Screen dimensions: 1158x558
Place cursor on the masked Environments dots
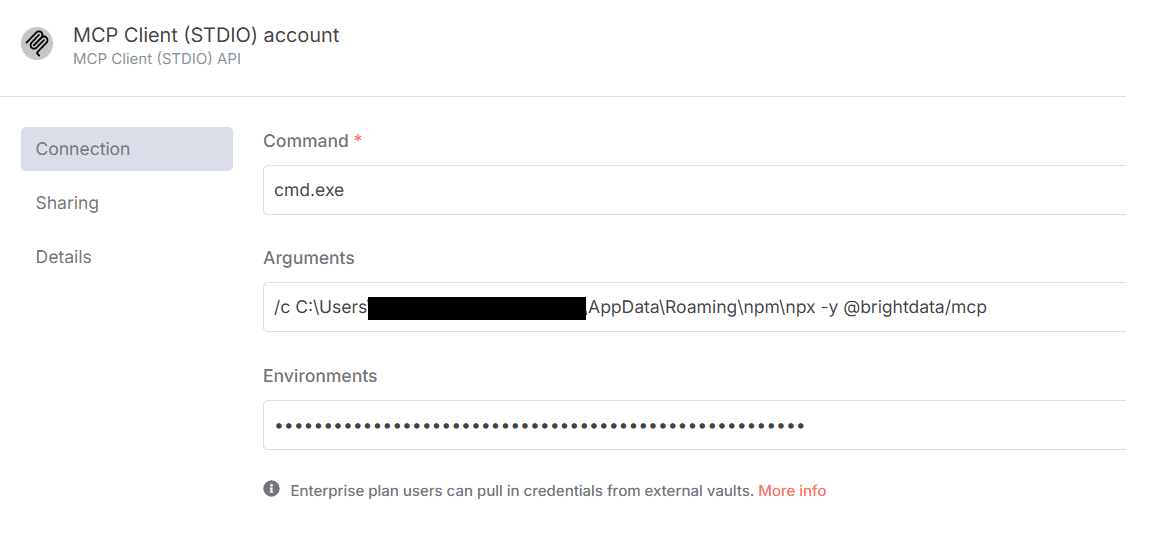click(x=540, y=426)
